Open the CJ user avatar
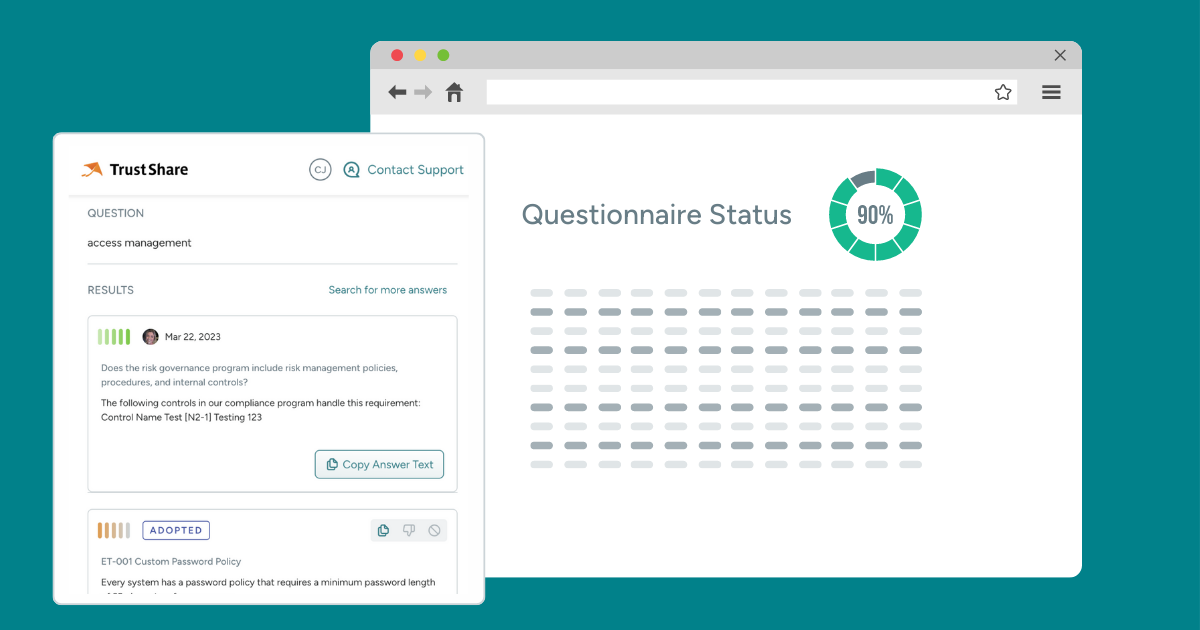Screen dimensions: 1200x630 [320, 170]
